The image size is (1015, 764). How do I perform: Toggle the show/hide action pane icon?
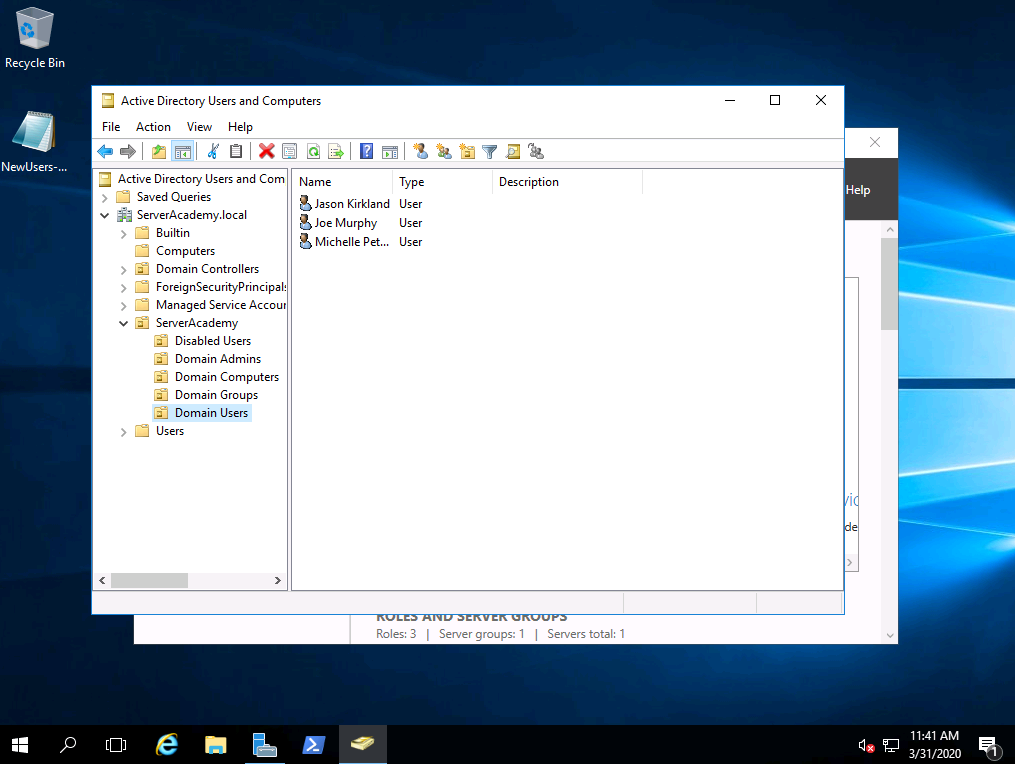390,152
